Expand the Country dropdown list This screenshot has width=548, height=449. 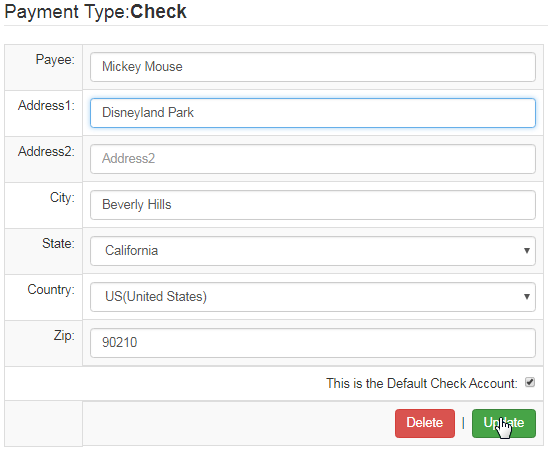point(313,297)
